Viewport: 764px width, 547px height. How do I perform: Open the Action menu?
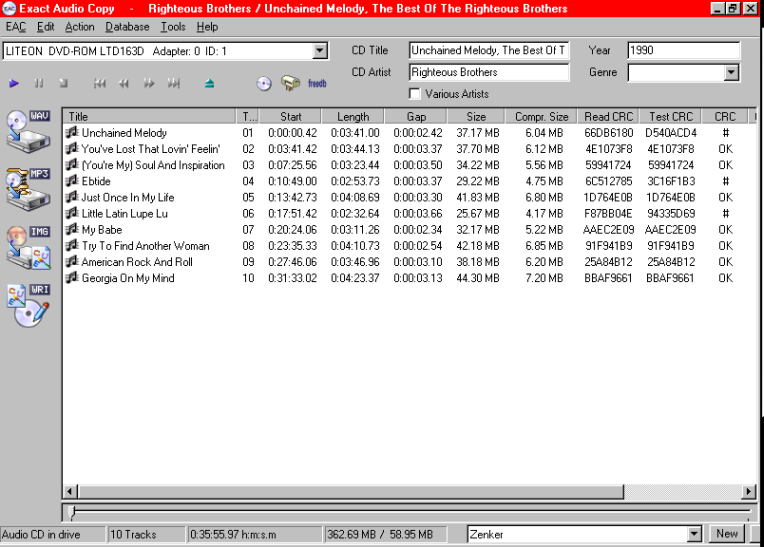point(80,27)
